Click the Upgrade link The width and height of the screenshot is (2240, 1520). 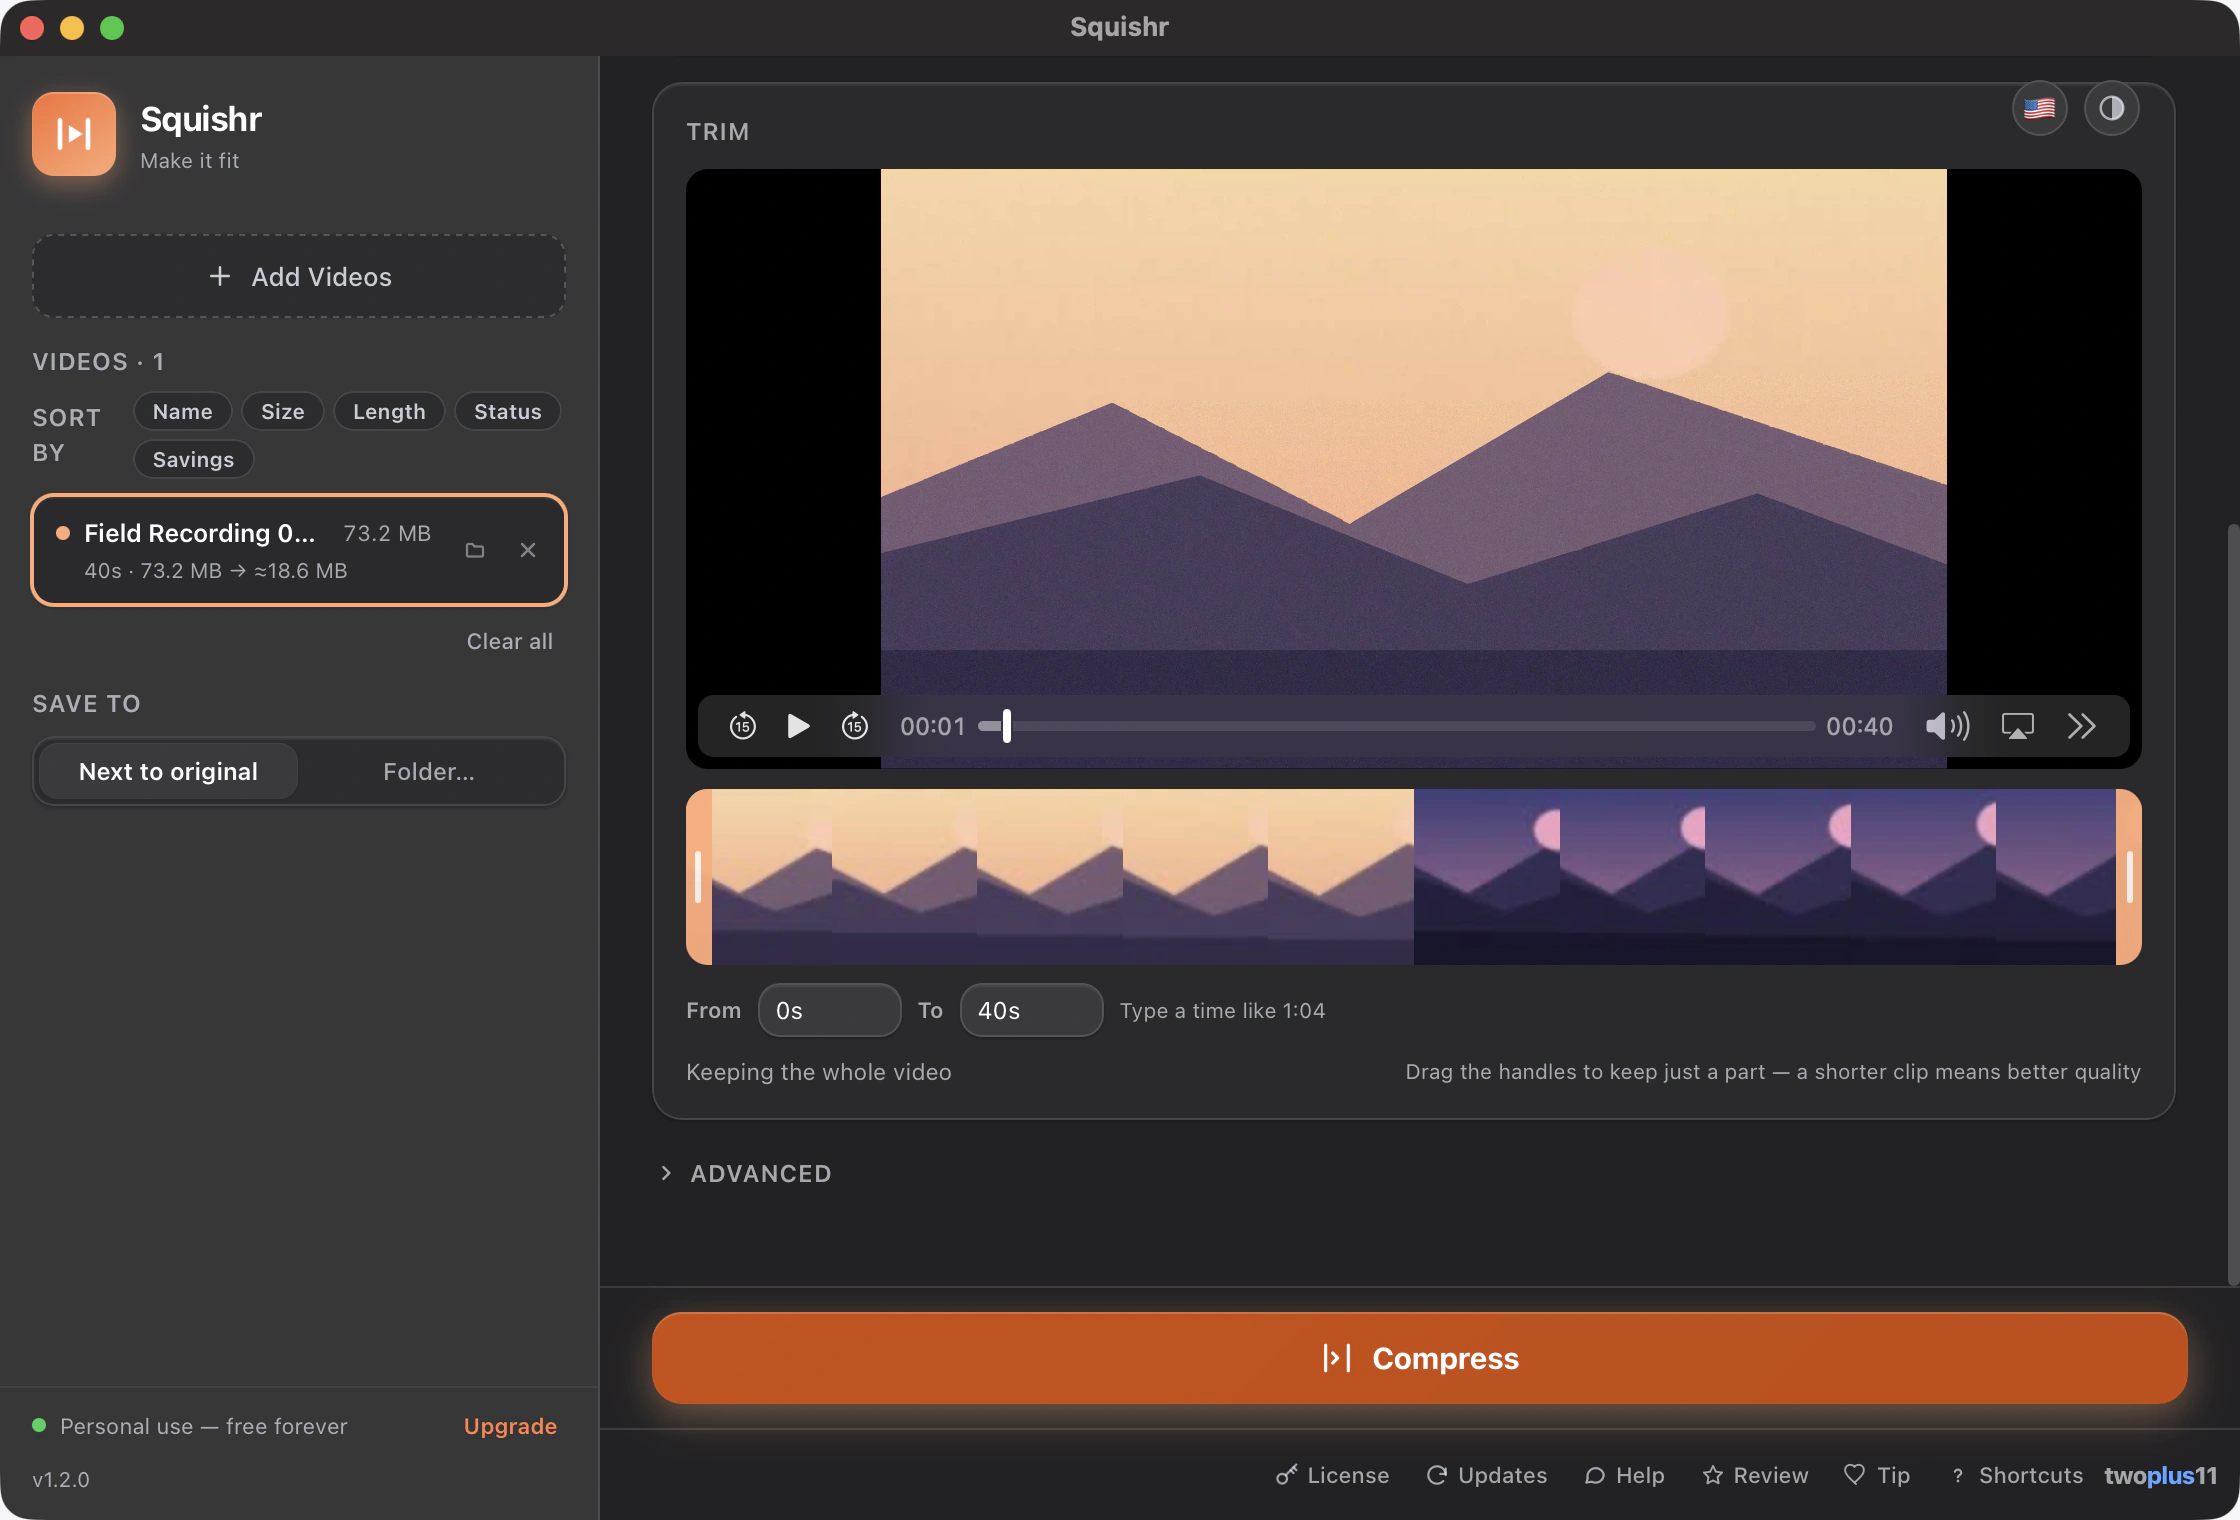(510, 1426)
